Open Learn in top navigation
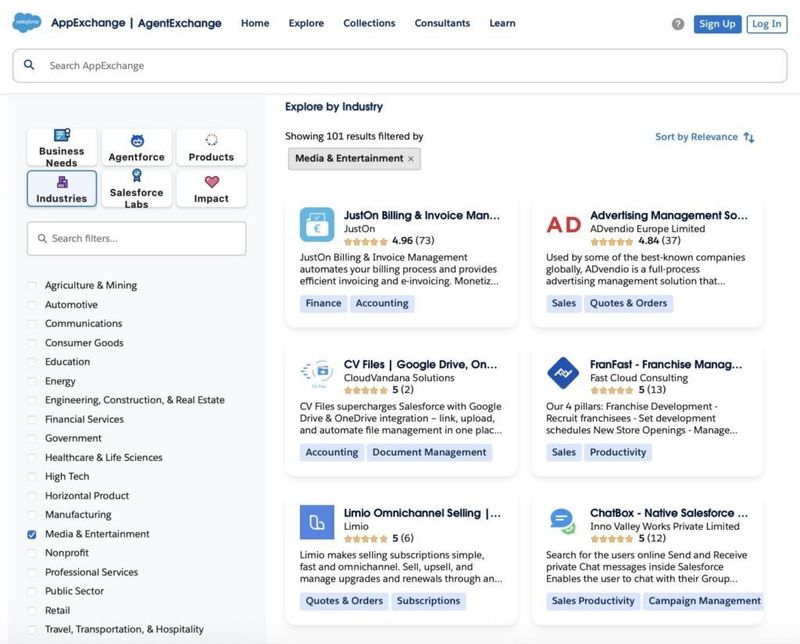Image resolution: width=800 pixels, height=644 pixels. [x=502, y=23]
